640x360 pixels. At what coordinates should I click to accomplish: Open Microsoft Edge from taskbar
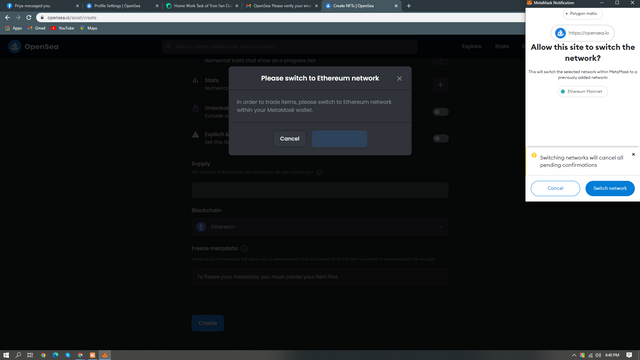point(56,355)
